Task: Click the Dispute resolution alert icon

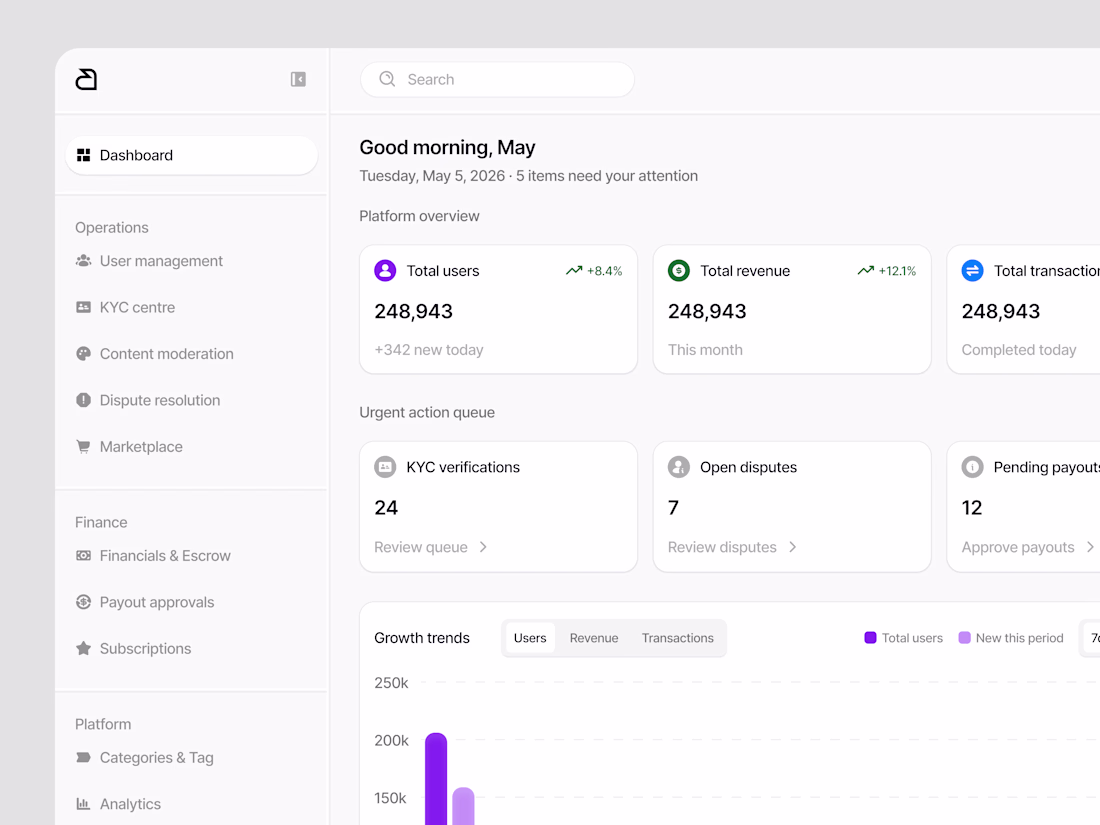Action: click(83, 400)
